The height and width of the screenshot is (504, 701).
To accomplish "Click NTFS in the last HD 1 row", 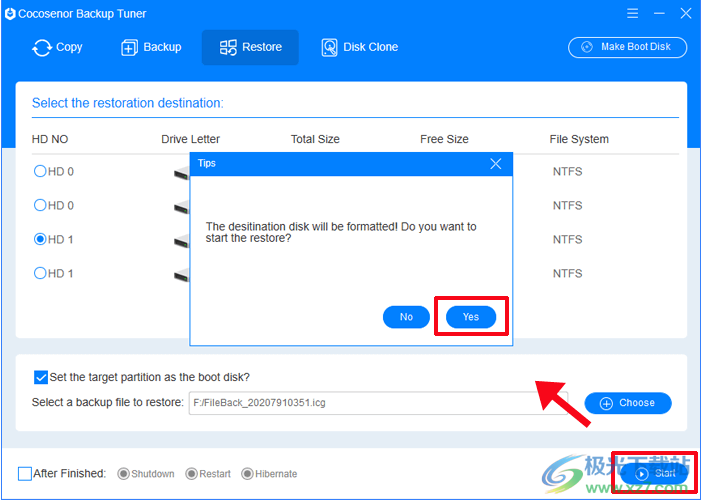I will point(567,274).
